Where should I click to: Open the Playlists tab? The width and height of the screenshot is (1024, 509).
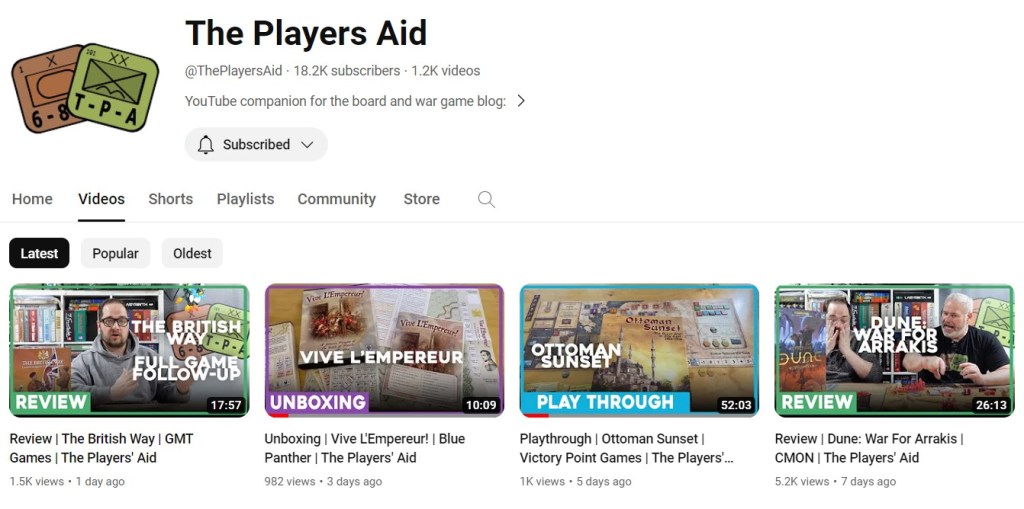point(246,199)
